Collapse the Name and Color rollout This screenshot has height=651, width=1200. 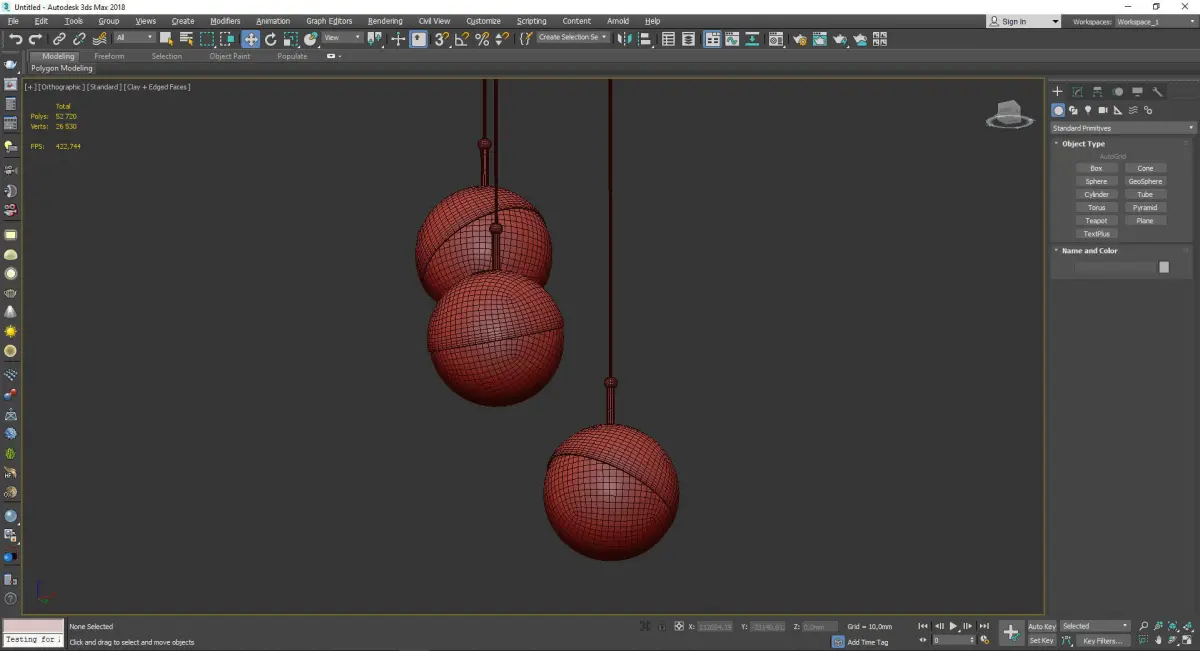click(1089, 251)
